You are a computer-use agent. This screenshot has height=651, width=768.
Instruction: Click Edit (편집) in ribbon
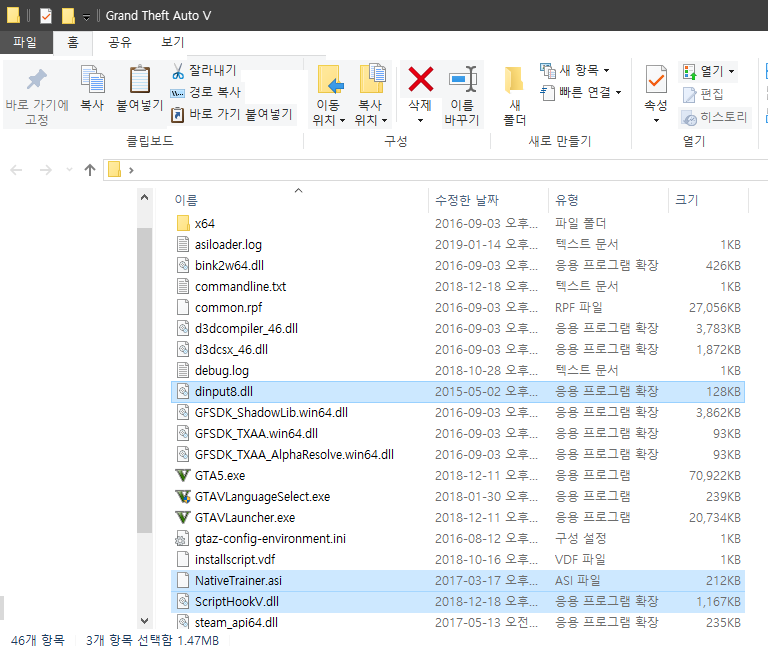pyautogui.click(x=703, y=95)
